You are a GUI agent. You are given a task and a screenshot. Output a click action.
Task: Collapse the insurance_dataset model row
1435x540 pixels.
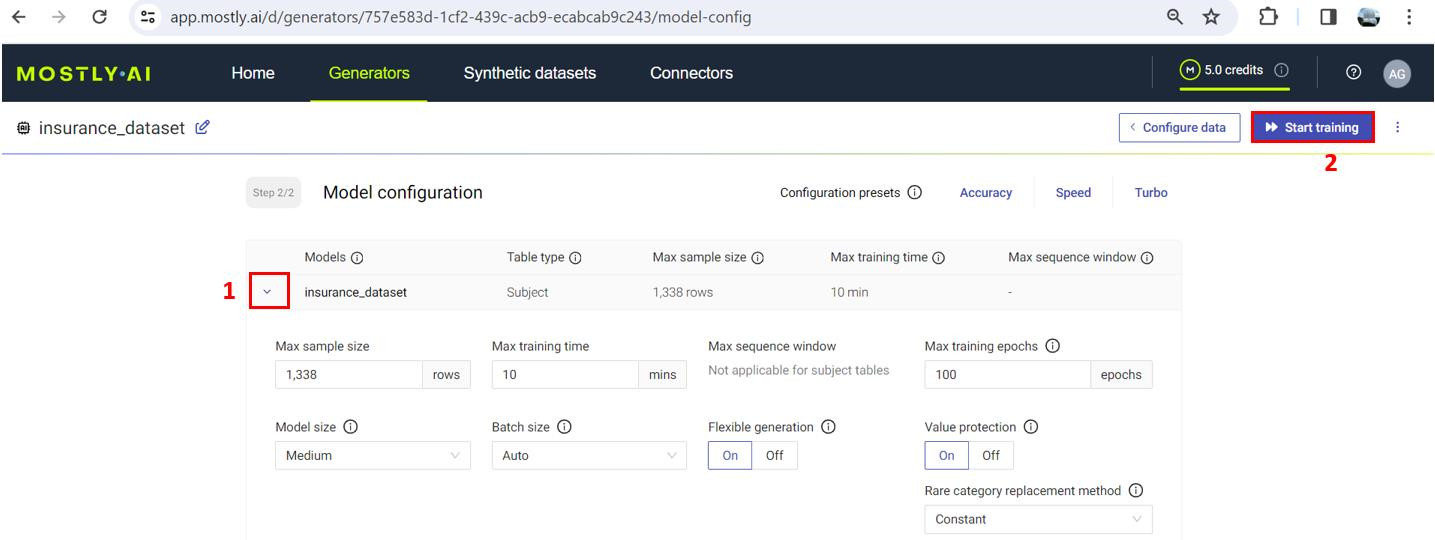[x=267, y=292]
